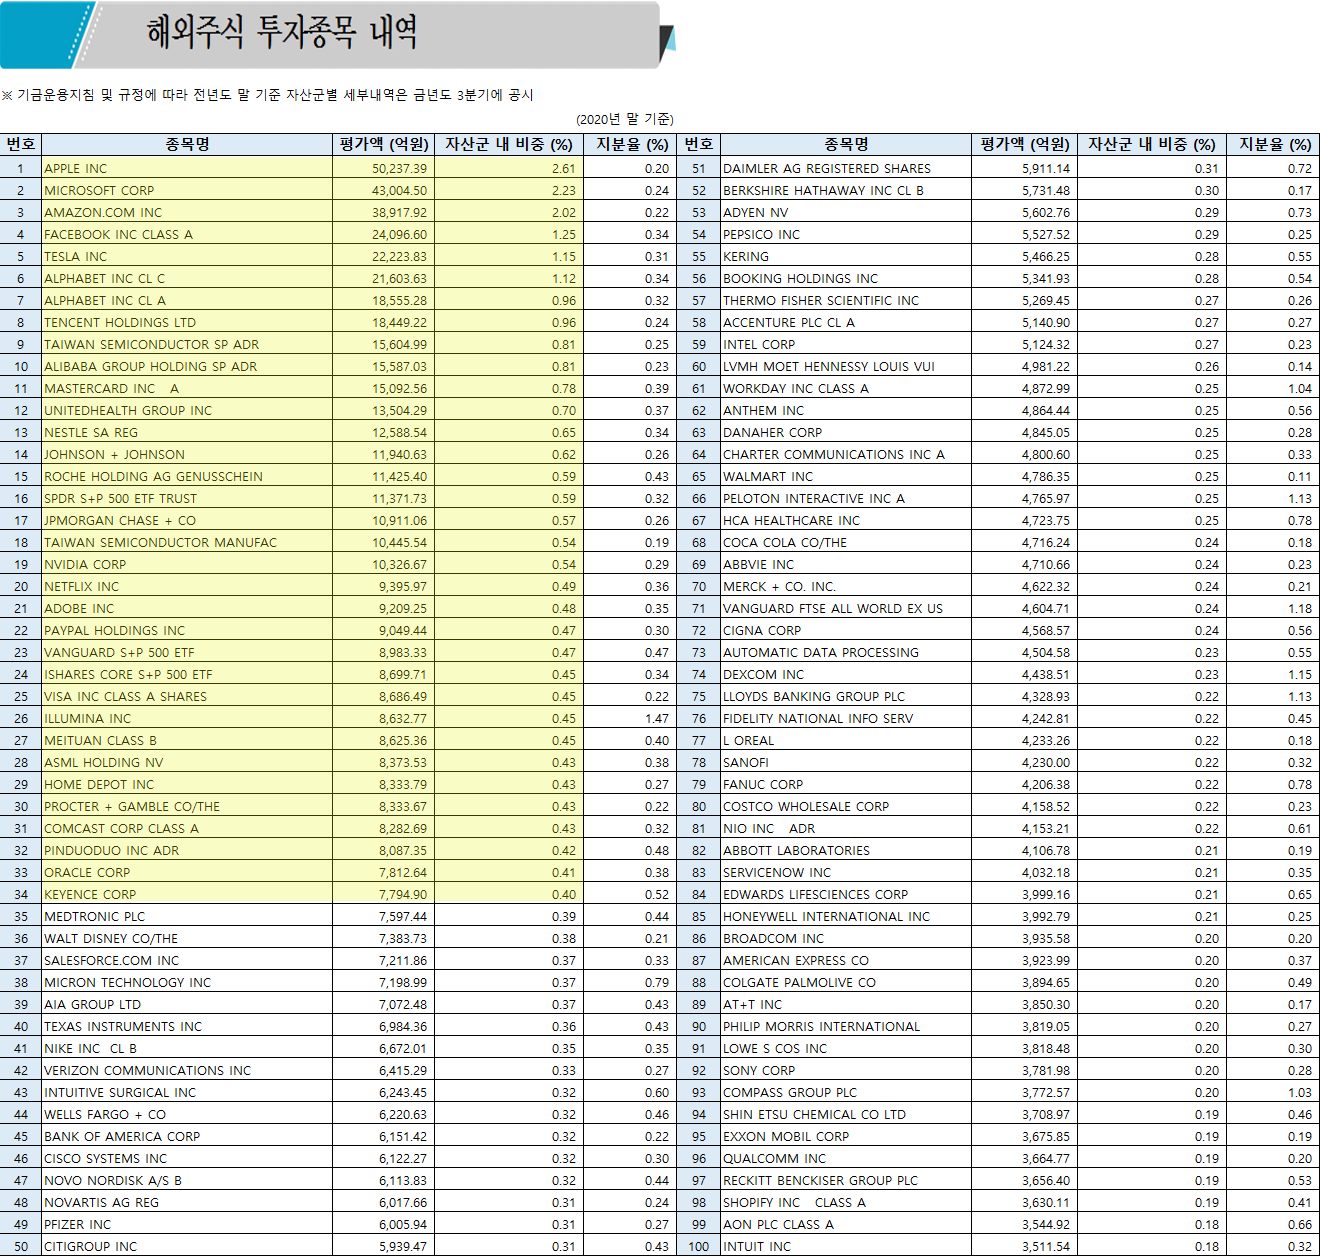The width and height of the screenshot is (1321, 1257).
Task: Select the value 43,004.50 for Microsoft
Action: [383, 190]
